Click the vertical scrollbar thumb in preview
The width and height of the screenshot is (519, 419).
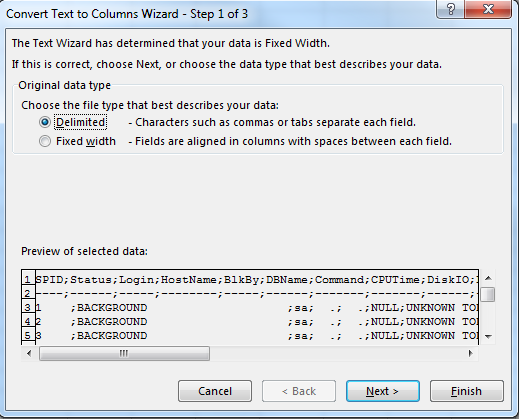tap(488, 295)
